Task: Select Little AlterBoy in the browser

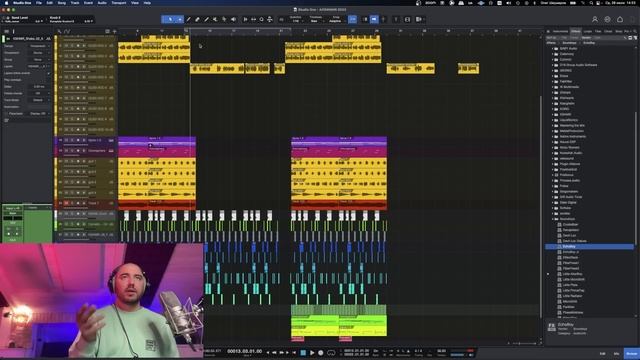Action: click(x=572, y=274)
